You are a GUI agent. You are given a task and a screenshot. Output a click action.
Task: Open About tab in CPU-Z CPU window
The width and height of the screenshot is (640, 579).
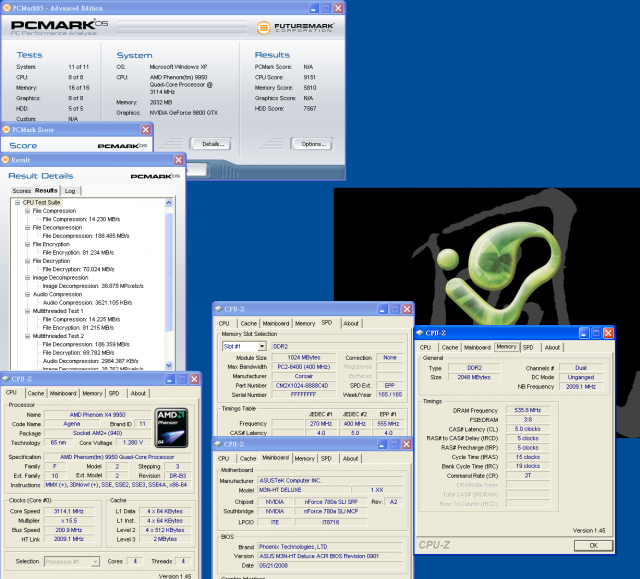pyautogui.click(x=138, y=393)
